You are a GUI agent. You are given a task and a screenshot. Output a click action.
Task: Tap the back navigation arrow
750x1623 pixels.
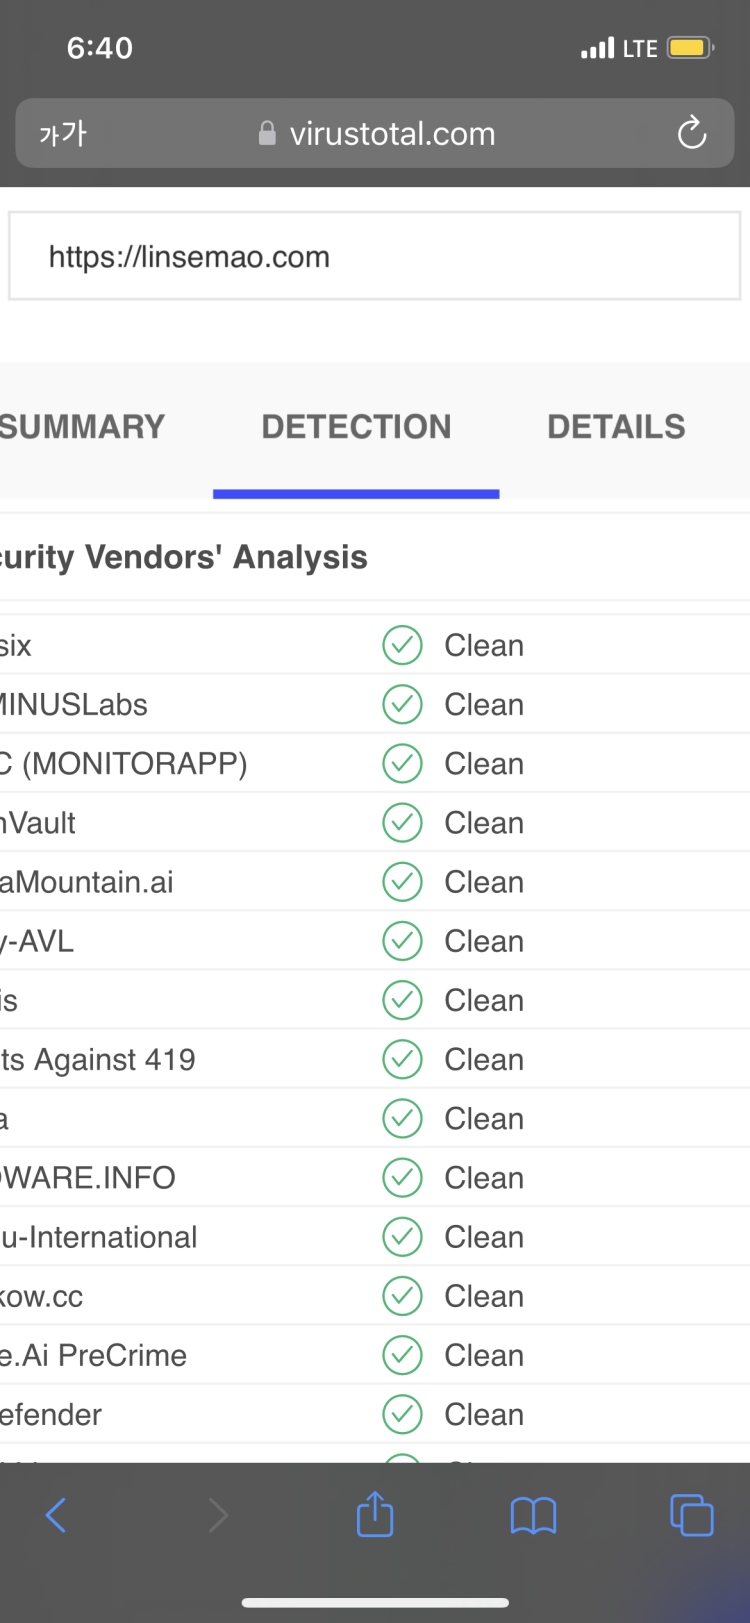tap(56, 1515)
